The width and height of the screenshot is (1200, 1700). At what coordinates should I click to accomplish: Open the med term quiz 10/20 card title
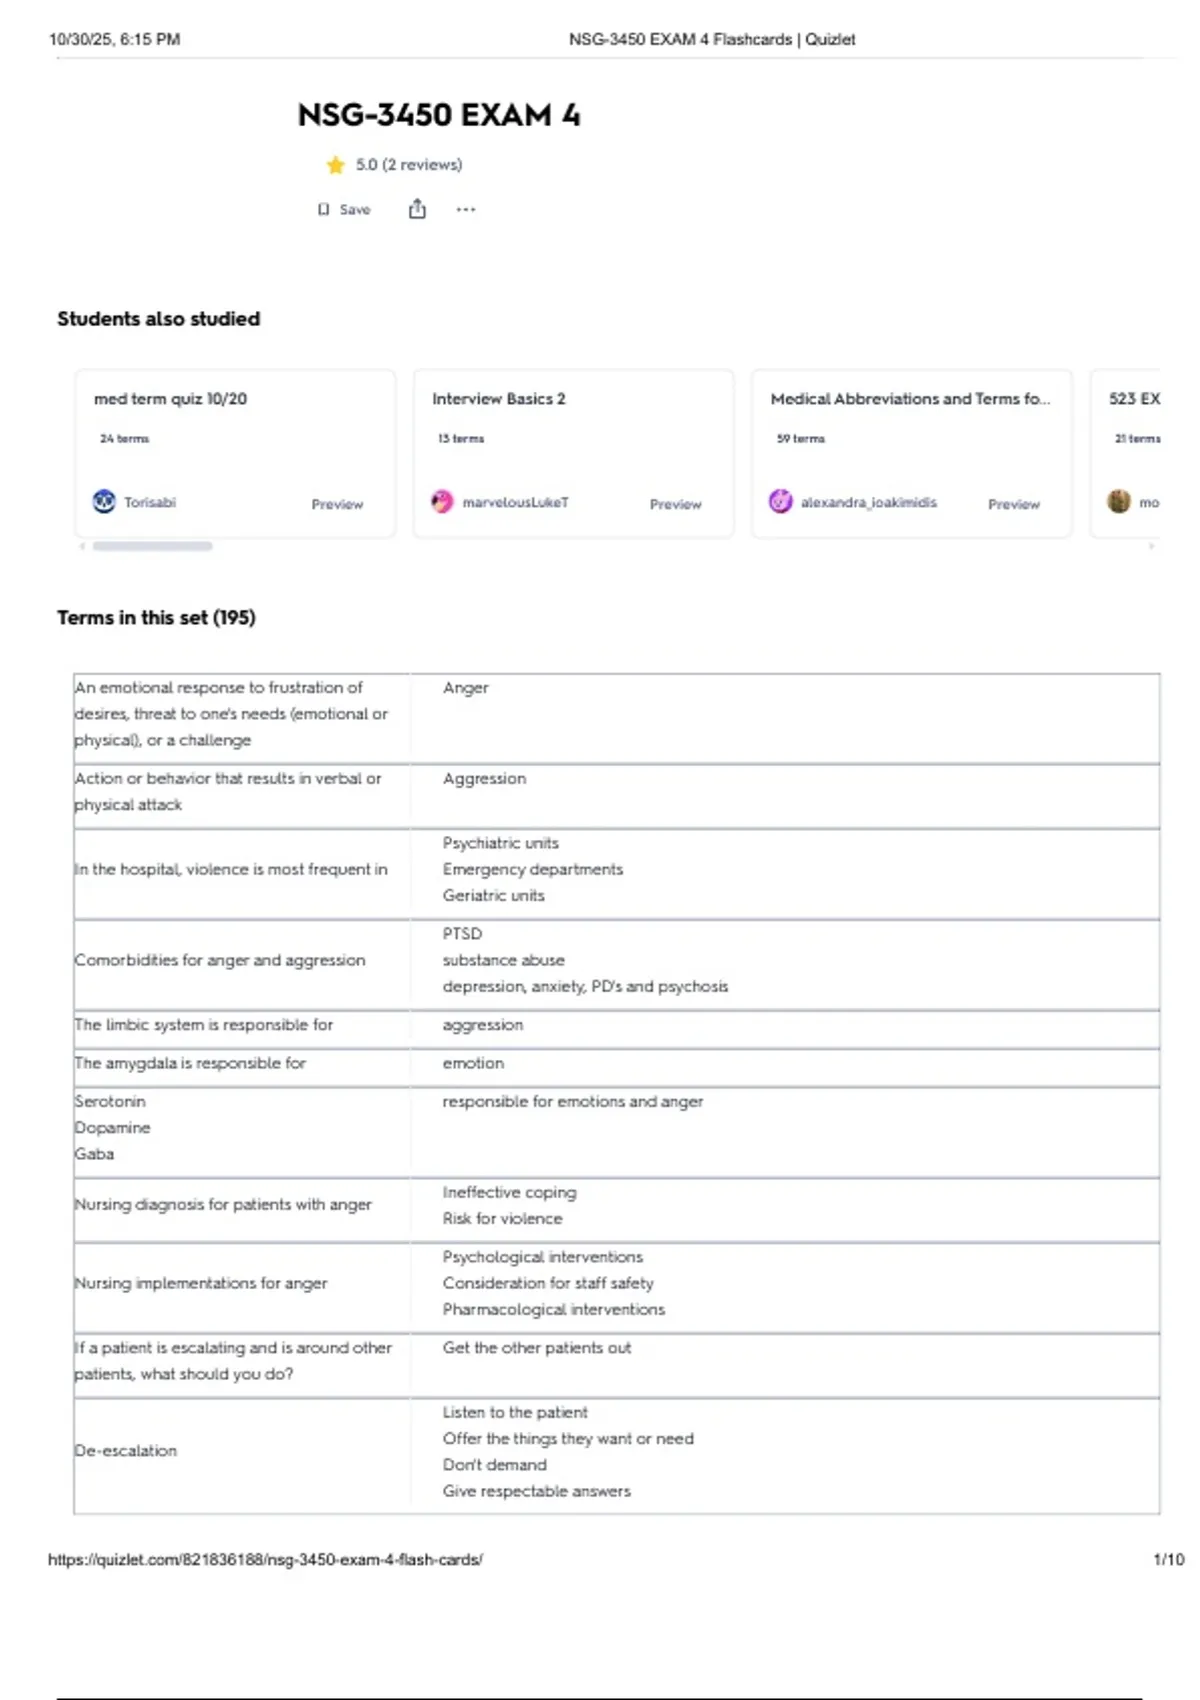click(x=170, y=398)
